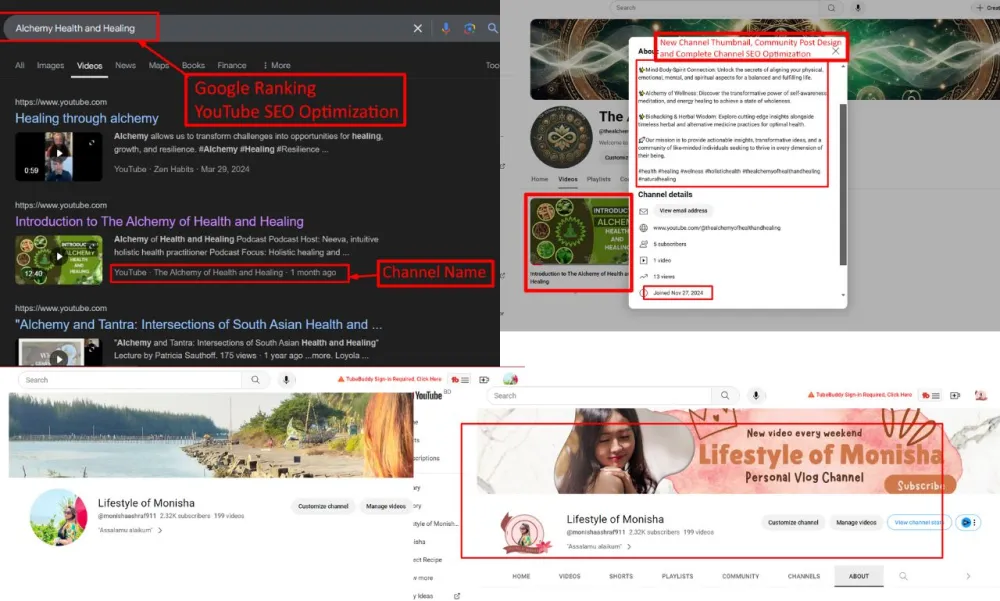Image resolution: width=1000 pixels, height=601 pixels.
Task: Start Google voice search with microphone
Action: pos(446,28)
